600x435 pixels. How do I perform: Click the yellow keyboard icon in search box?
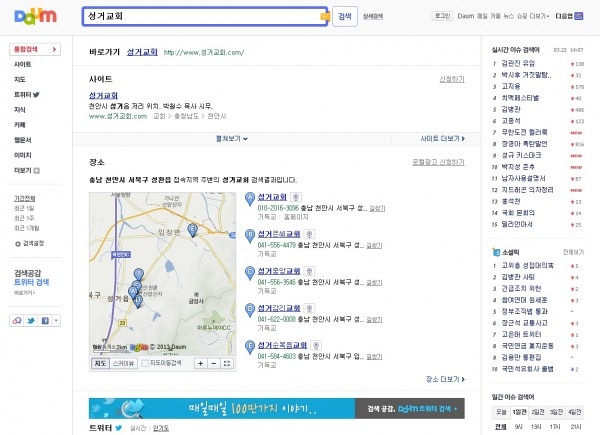click(x=324, y=16)
